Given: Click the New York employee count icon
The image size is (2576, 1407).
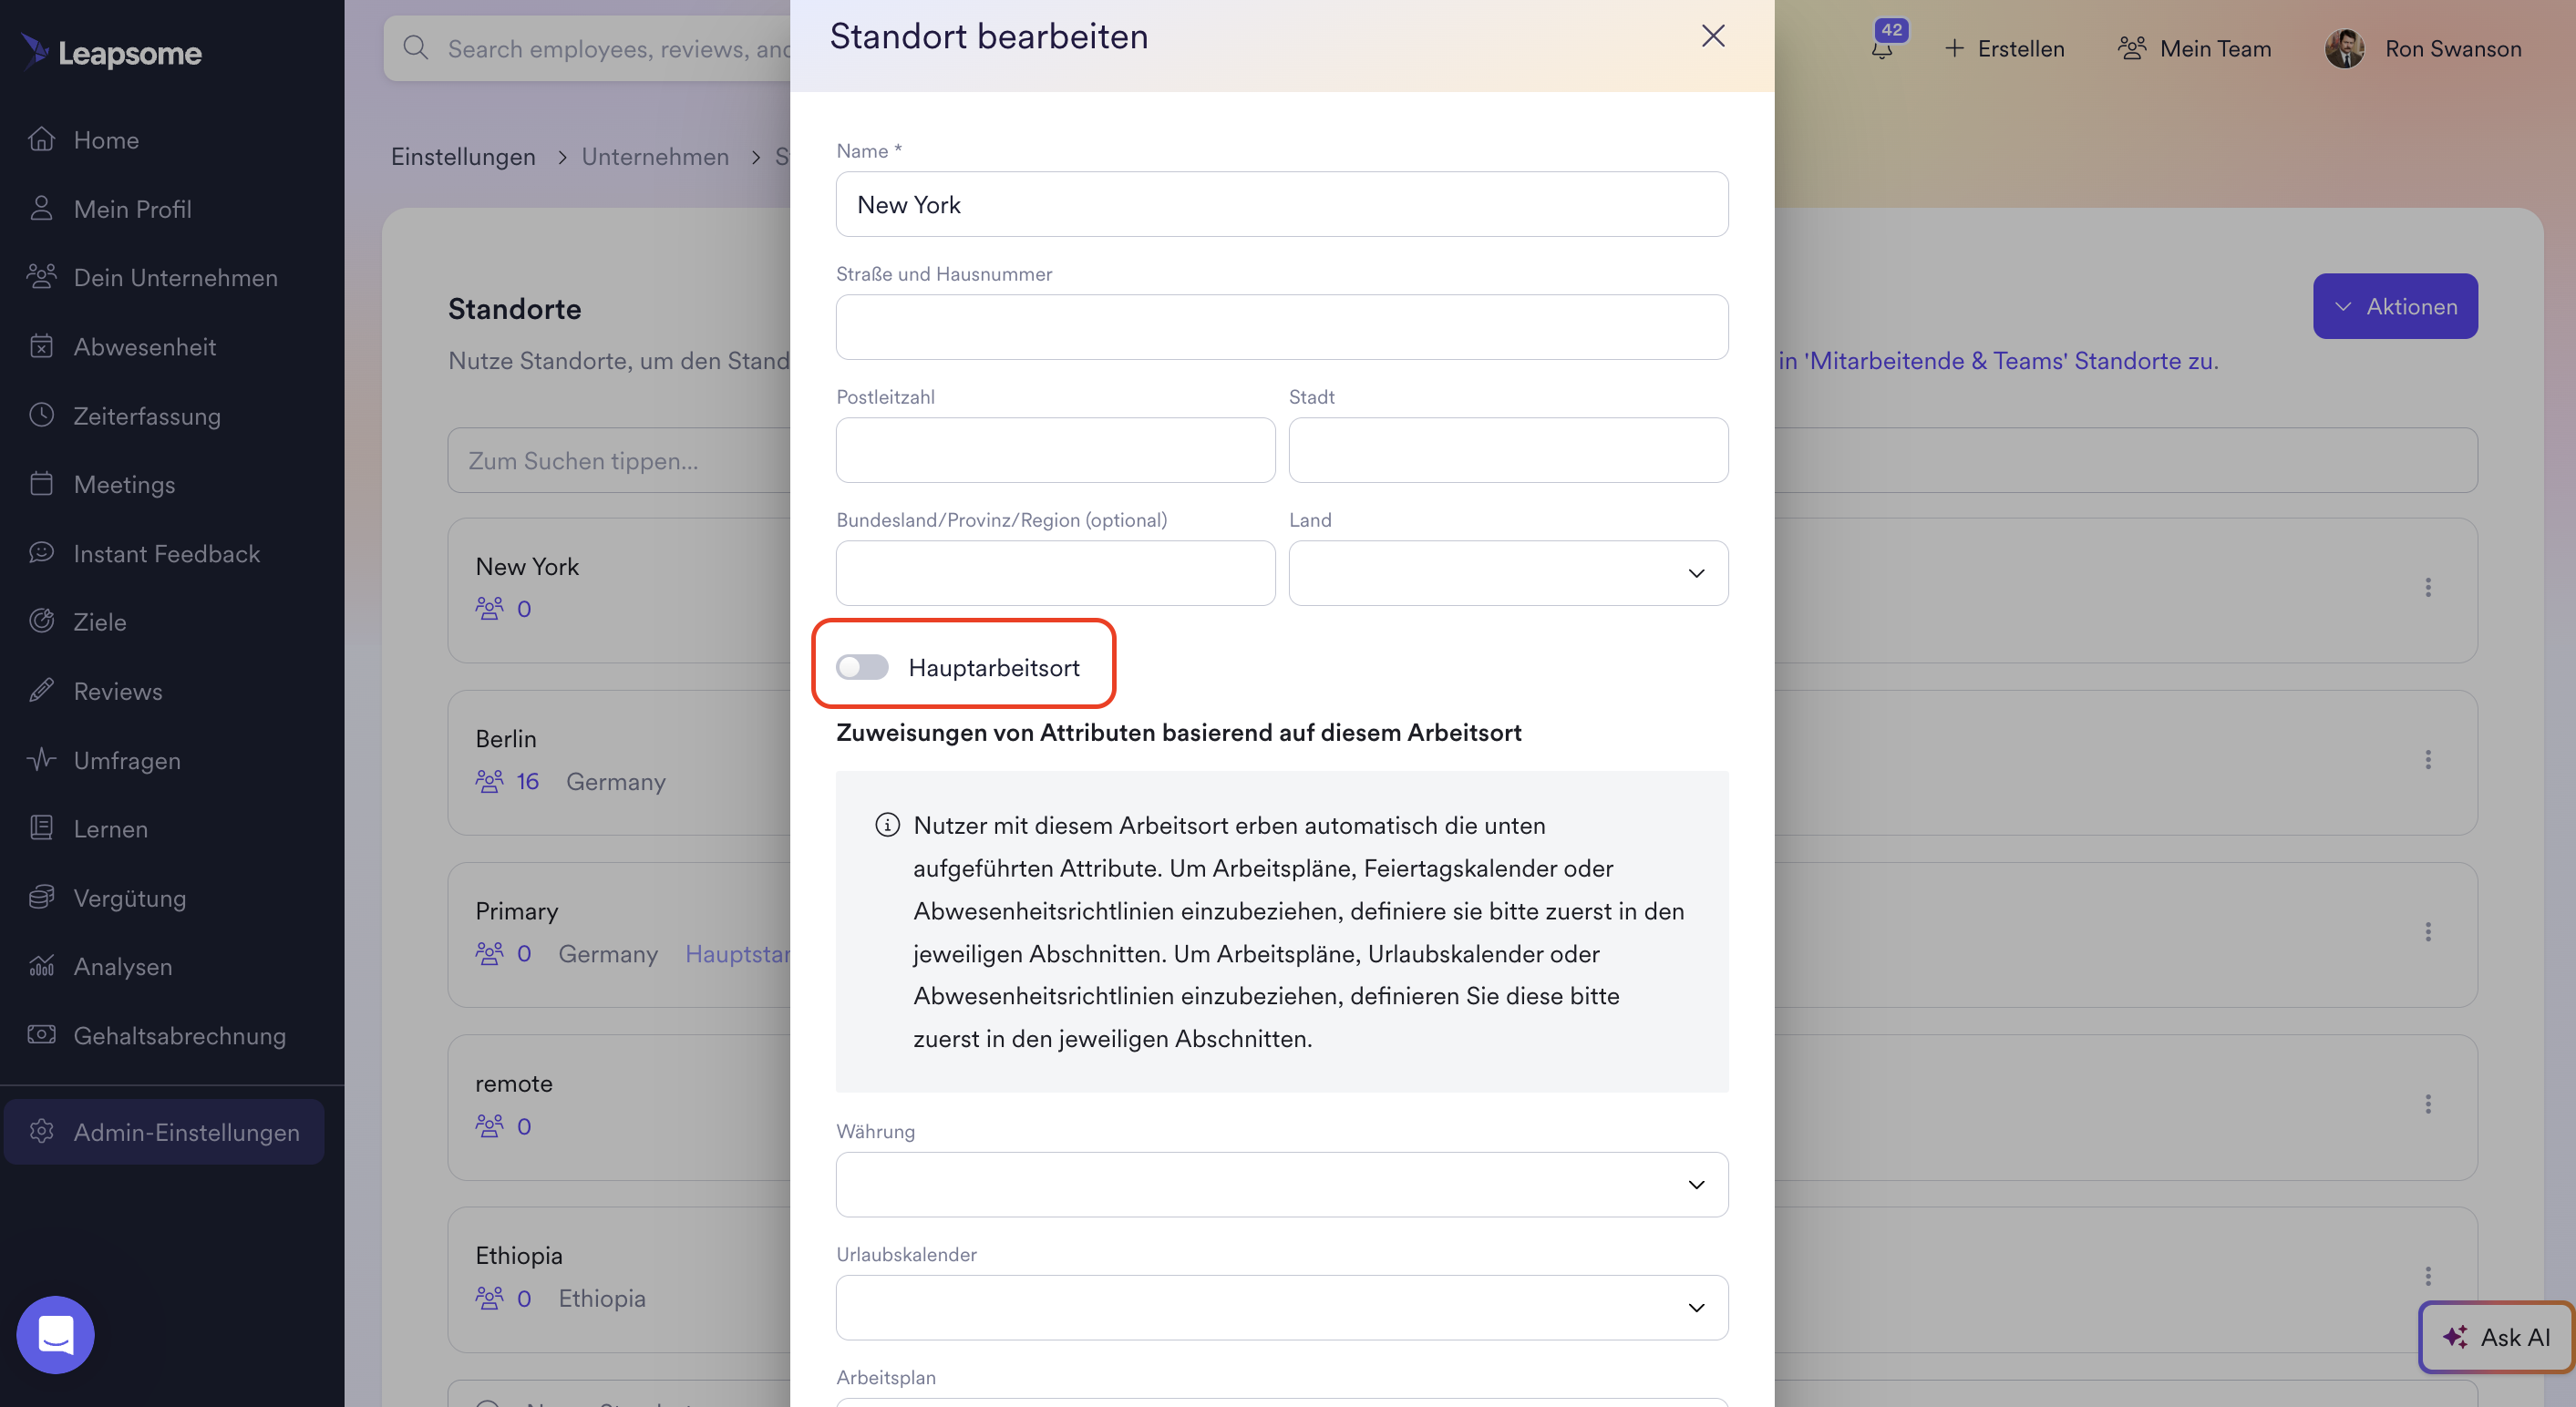Looking at the screenshot, I should (x=489, y=608).
